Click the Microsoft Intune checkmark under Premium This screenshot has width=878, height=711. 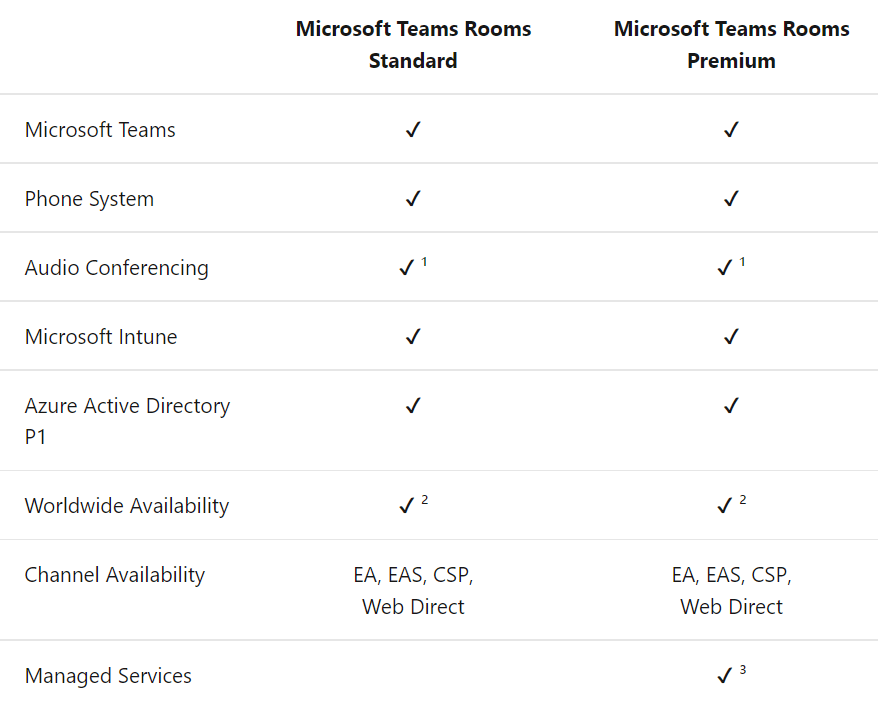(731, 337)
